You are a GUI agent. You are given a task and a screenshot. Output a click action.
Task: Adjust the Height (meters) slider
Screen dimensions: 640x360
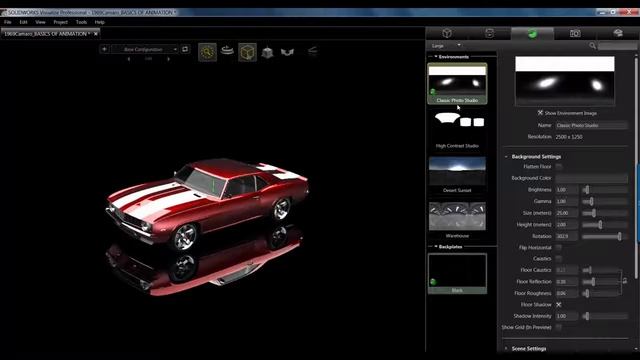pos(605,224)
